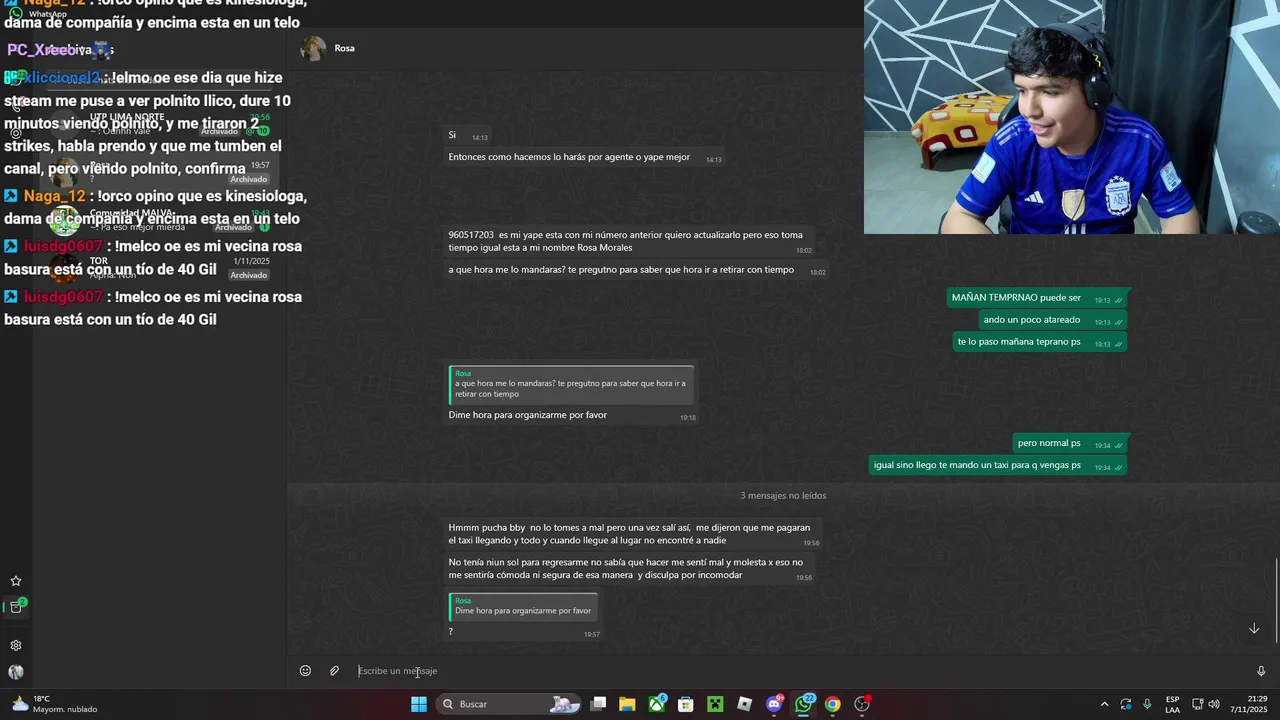Select message 'igual sino llego te mando un taxi'

pyautogui.click(x=998, y=465)
